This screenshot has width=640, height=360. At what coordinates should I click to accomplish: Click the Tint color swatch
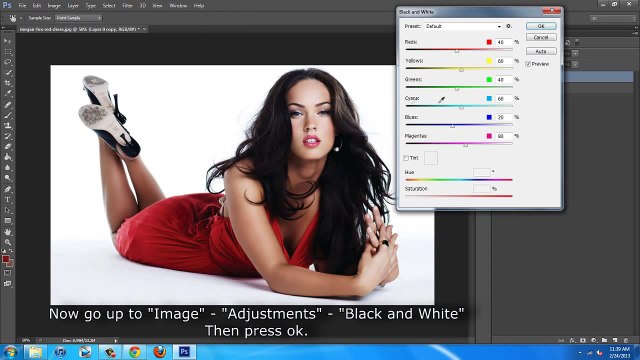pyautogui.click(x=431, y=158)
